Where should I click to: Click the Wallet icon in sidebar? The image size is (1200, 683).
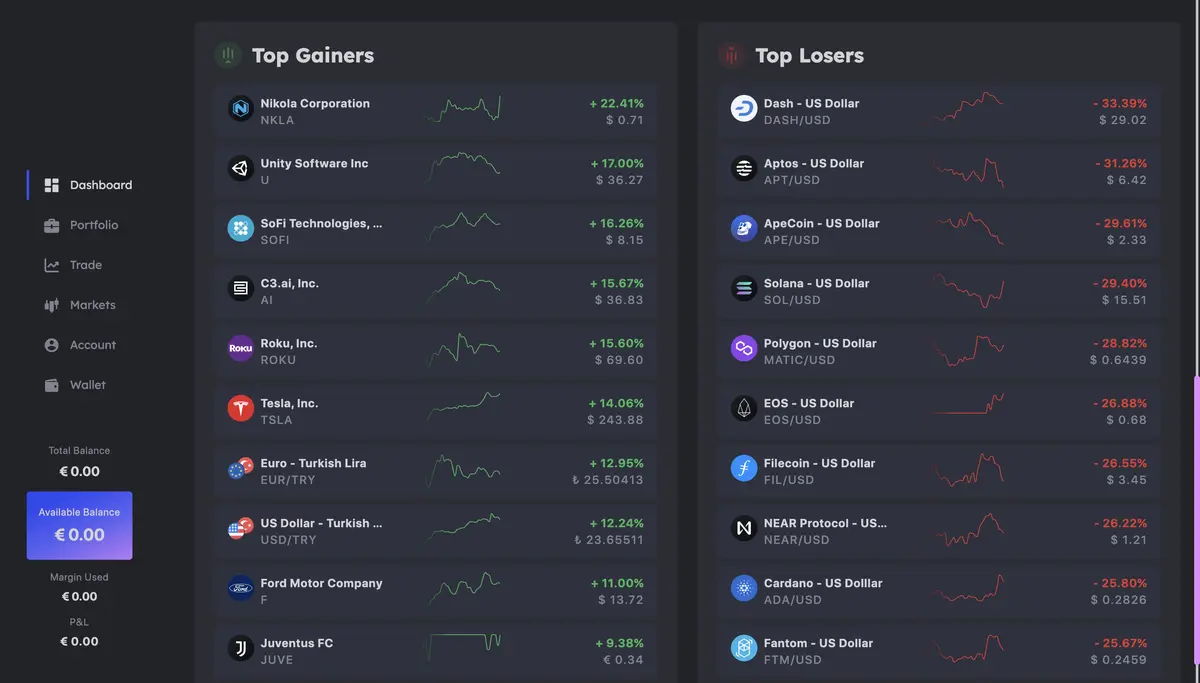tap(52, 385)
